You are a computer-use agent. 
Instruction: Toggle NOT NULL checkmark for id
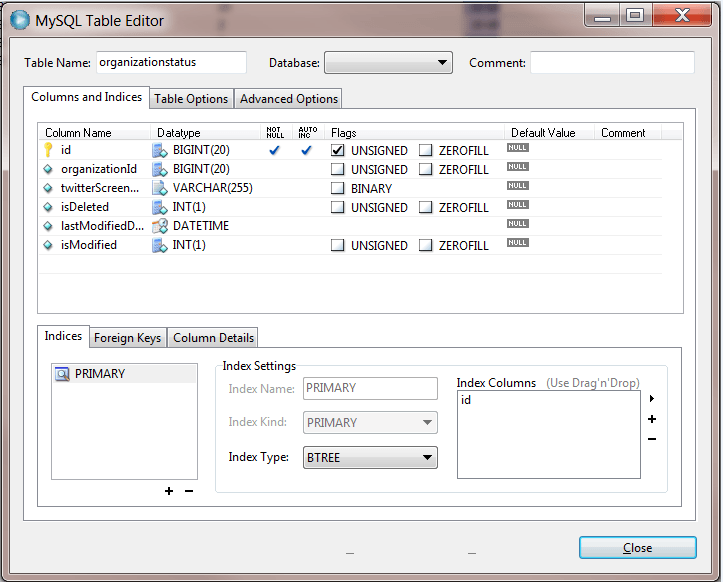[x=275, y=150]
